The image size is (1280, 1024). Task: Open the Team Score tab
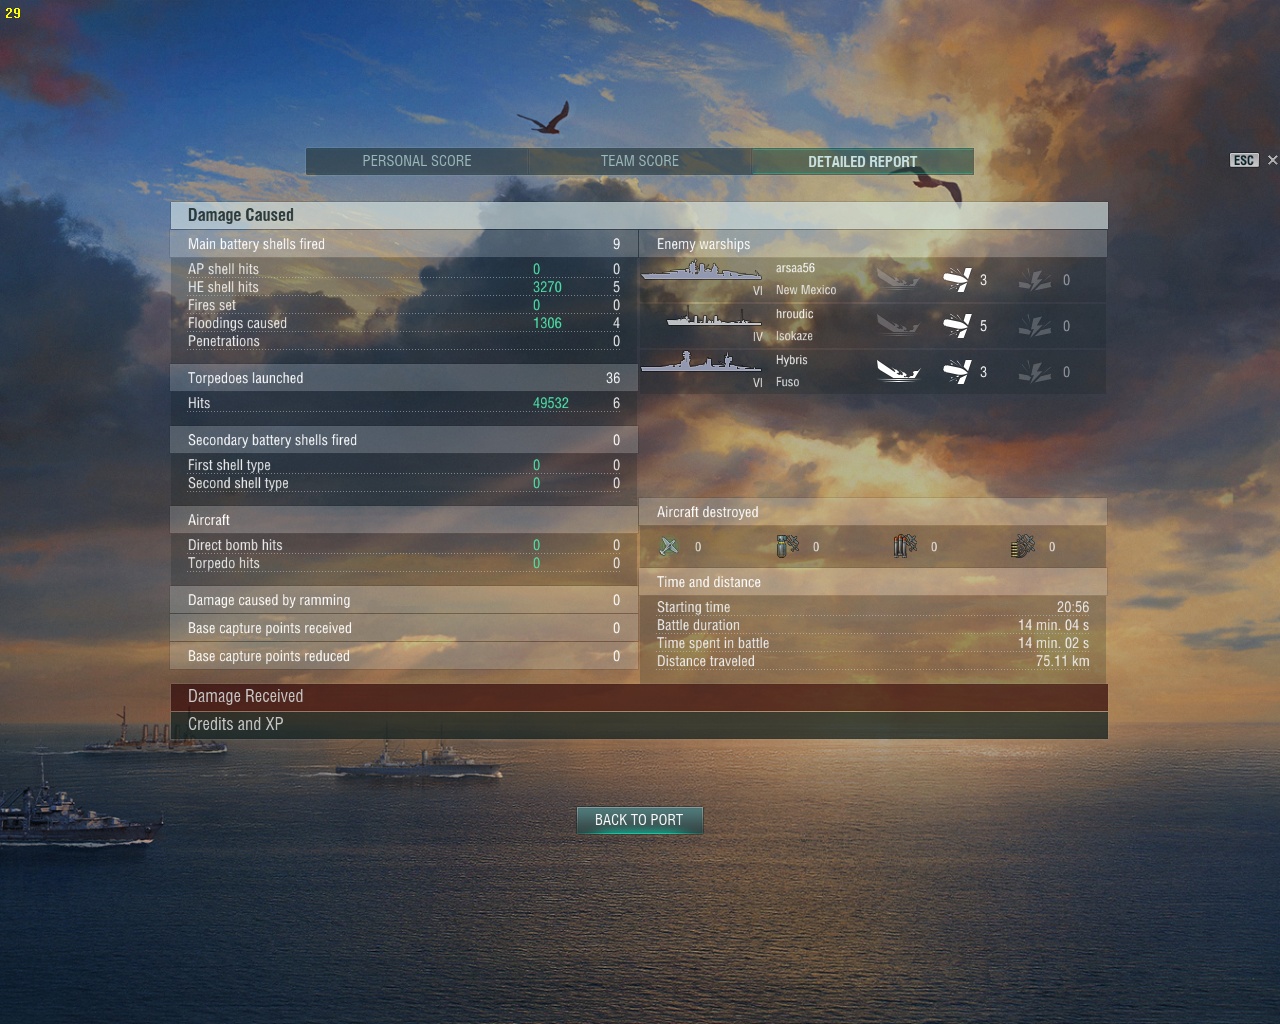(x=640, y=161)
